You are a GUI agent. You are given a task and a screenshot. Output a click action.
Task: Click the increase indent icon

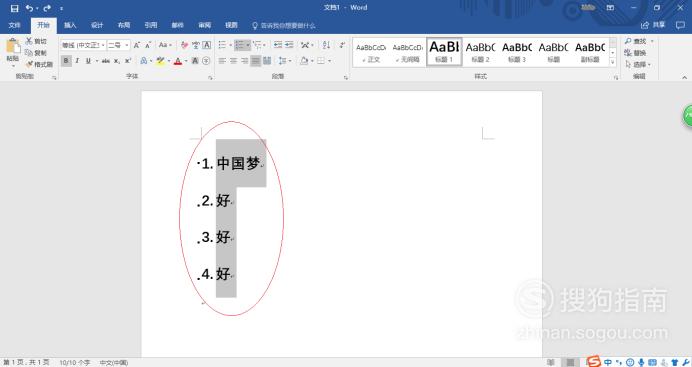289,45
